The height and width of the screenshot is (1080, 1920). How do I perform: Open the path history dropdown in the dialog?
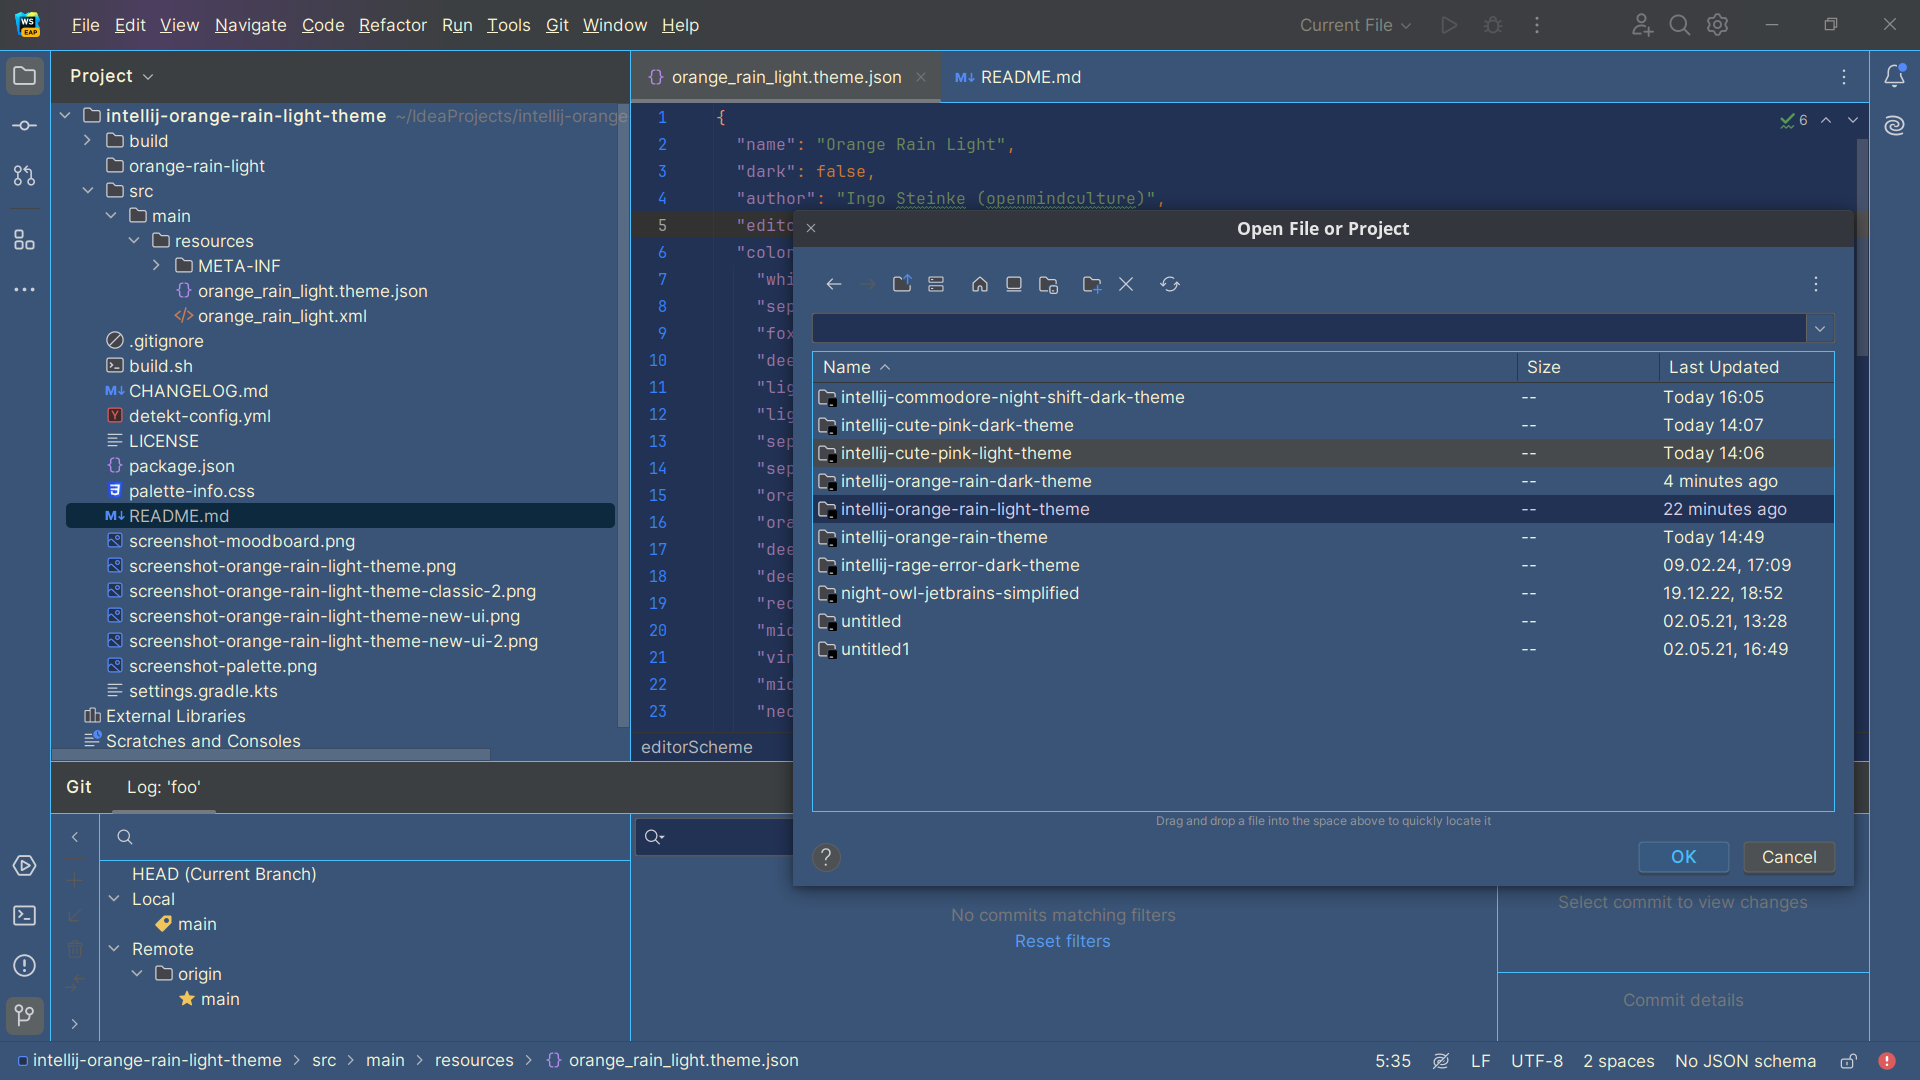point(1819,329)
